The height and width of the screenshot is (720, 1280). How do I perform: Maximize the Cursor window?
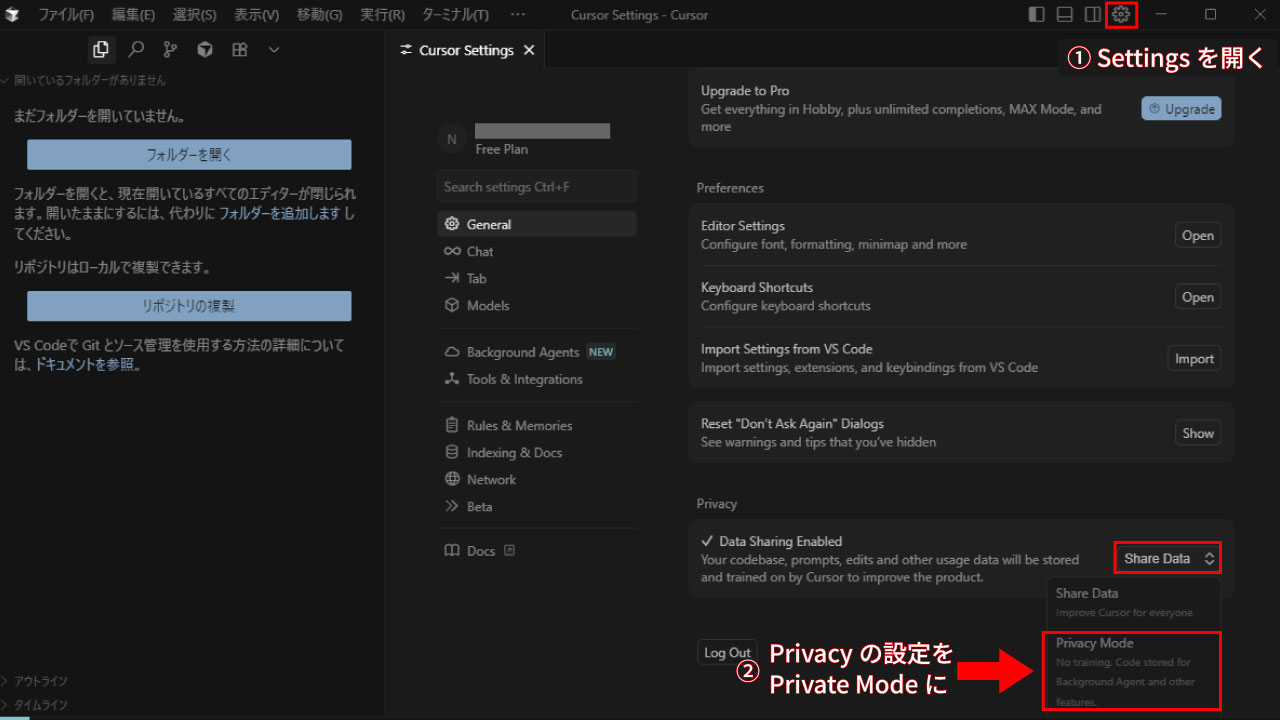(x=1210, y=14)
